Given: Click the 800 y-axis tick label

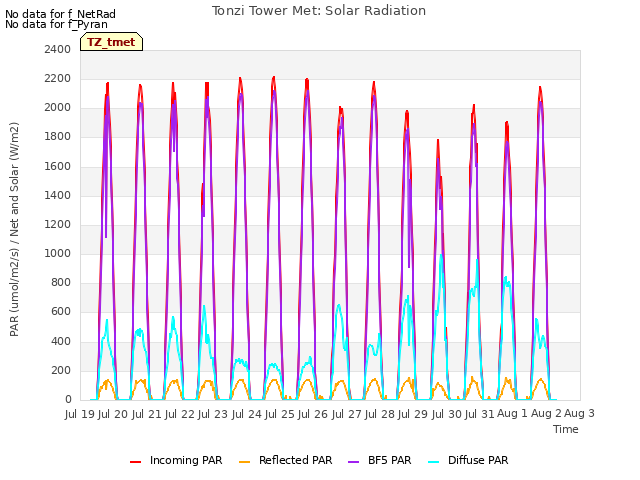Looking at the screenshot, I should pos(61,282).
